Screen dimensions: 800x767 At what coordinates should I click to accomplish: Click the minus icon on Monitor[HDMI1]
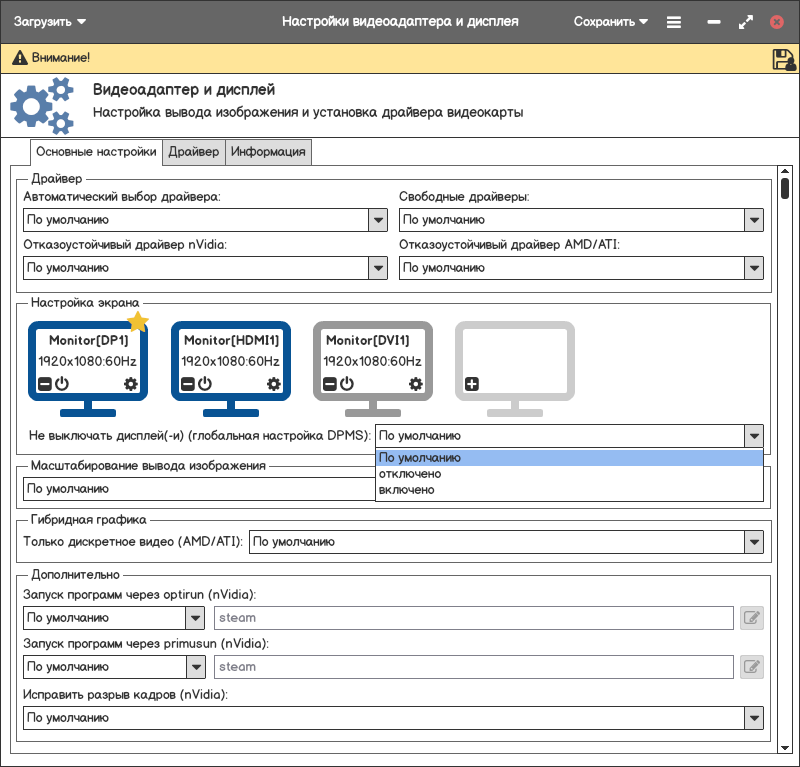(188, 384)
